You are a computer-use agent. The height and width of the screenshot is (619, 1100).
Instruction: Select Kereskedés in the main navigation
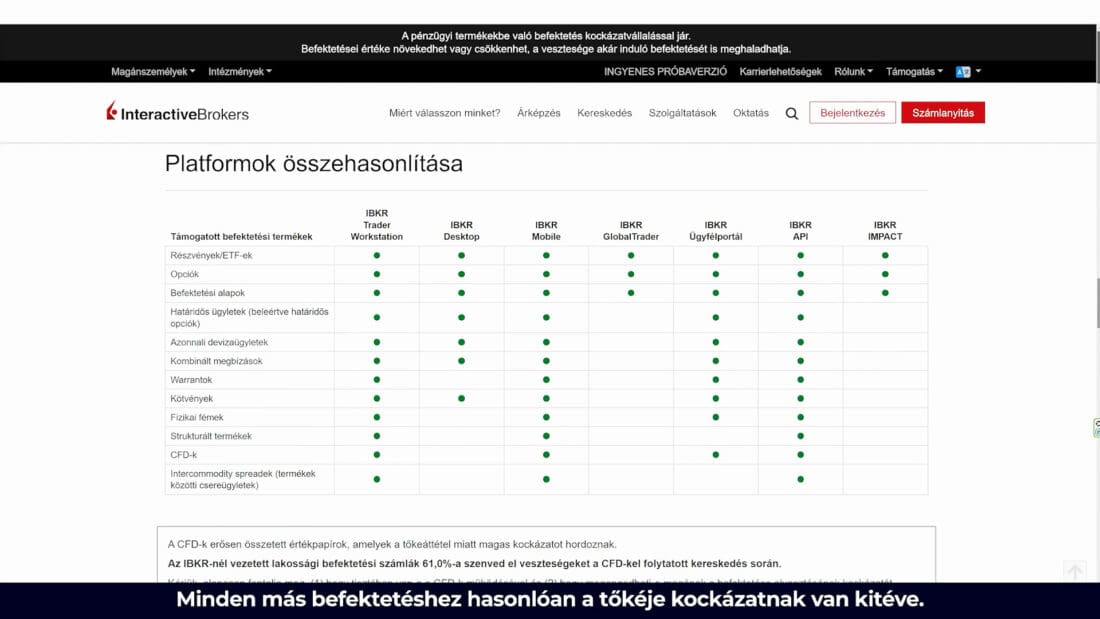[x=604, y=113]
